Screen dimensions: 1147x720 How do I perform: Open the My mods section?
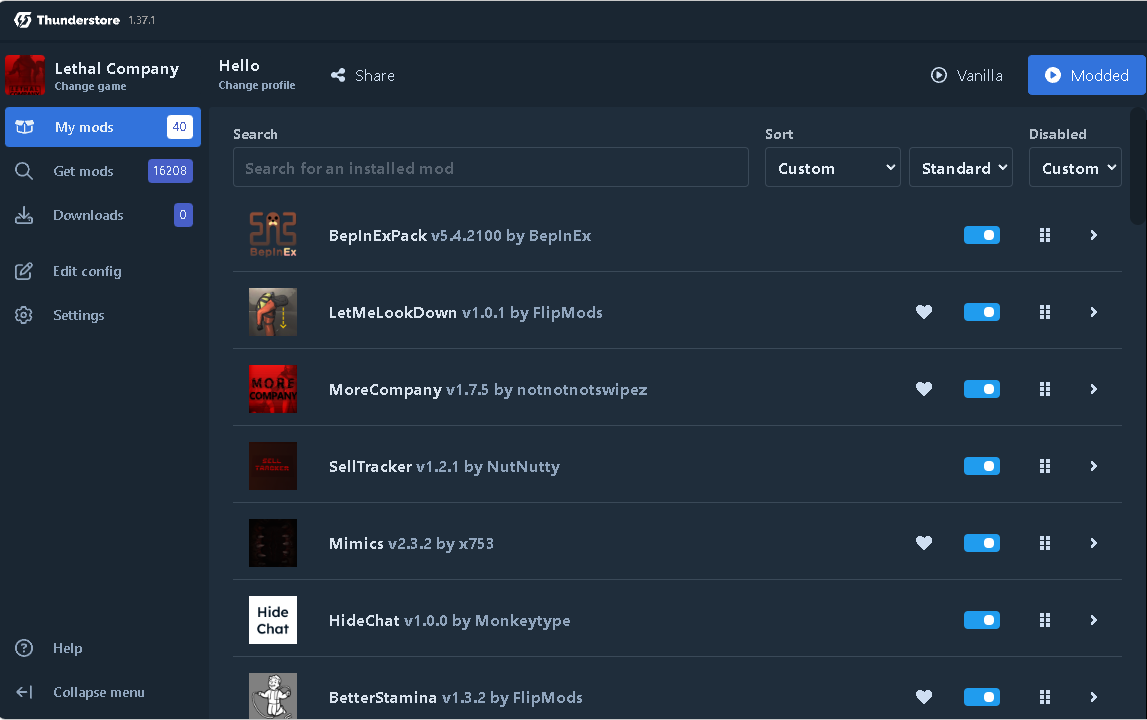point(103,127)
